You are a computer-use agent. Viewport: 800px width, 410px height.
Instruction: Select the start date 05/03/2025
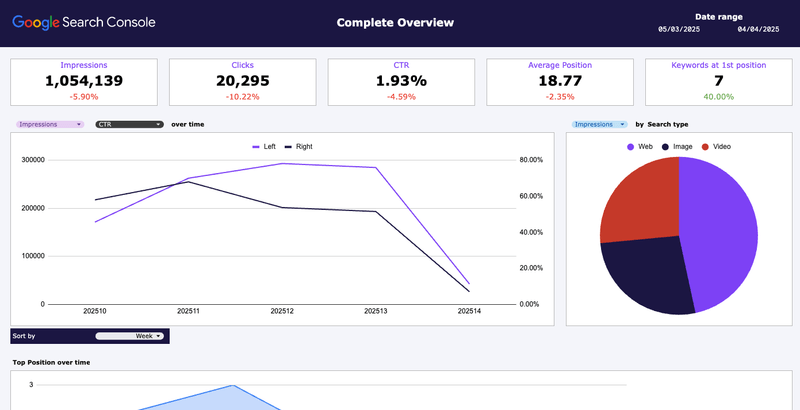[x=679, y=30]
